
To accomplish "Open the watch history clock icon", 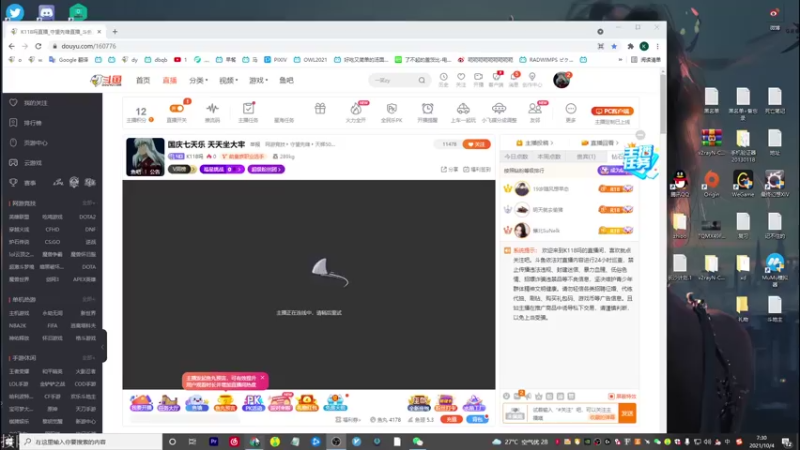I will (443, 77).
